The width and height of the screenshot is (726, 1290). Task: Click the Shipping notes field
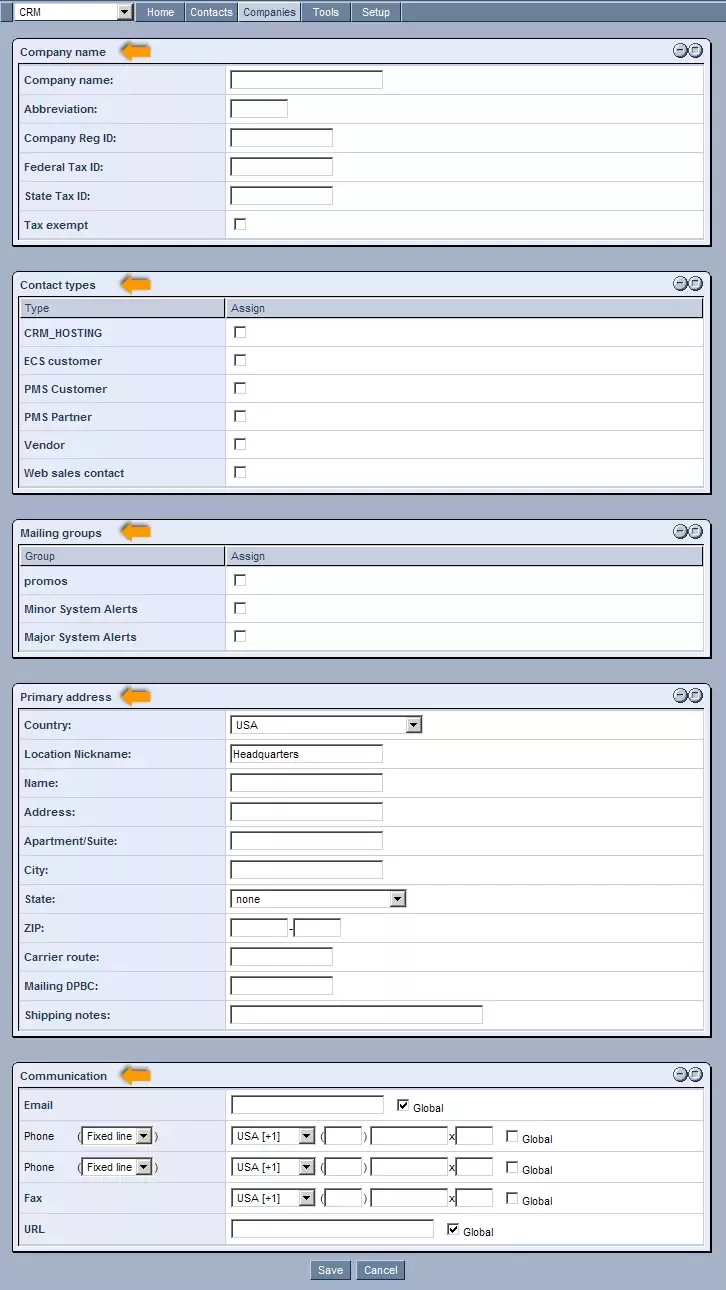click(357, 1015)
